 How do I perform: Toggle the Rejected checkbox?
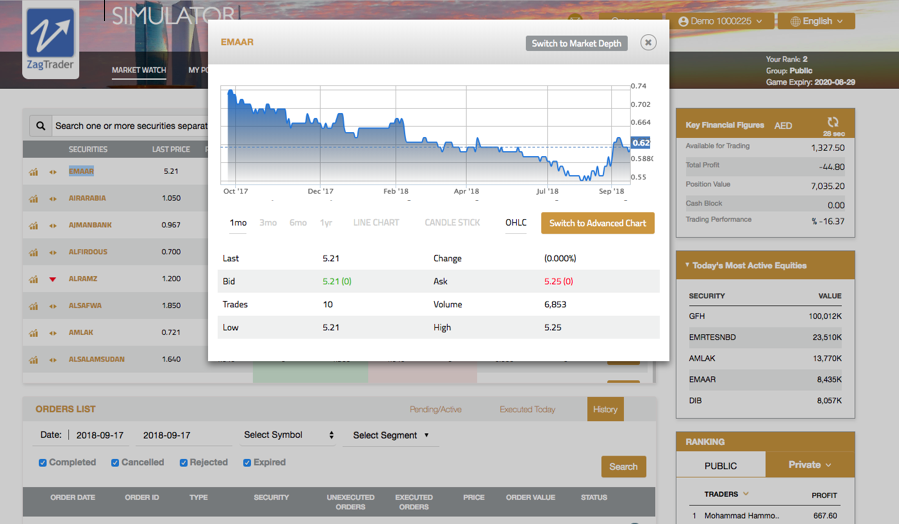click(184, 463)
